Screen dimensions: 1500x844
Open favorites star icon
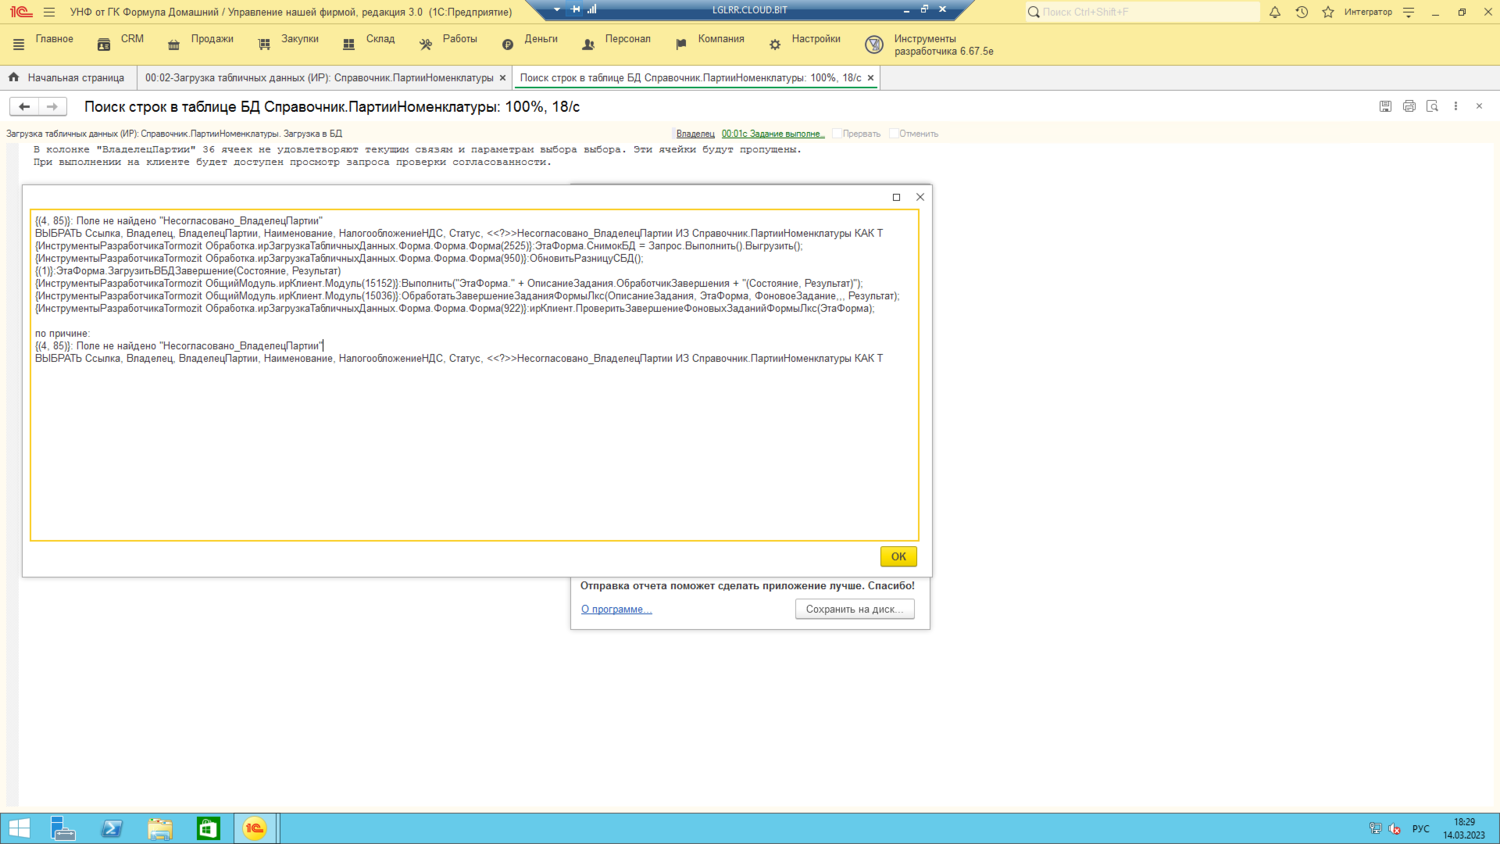1328,12
